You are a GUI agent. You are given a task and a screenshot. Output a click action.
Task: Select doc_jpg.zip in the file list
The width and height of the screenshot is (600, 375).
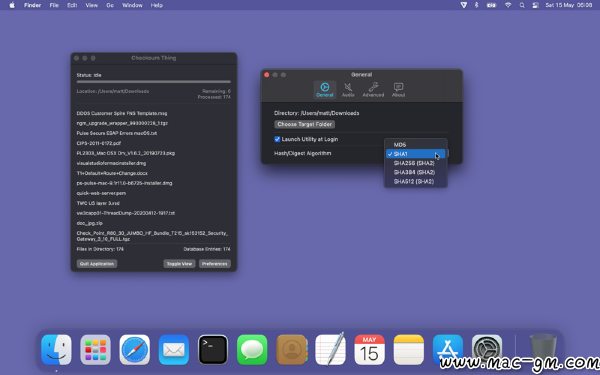tap(90, 223)
